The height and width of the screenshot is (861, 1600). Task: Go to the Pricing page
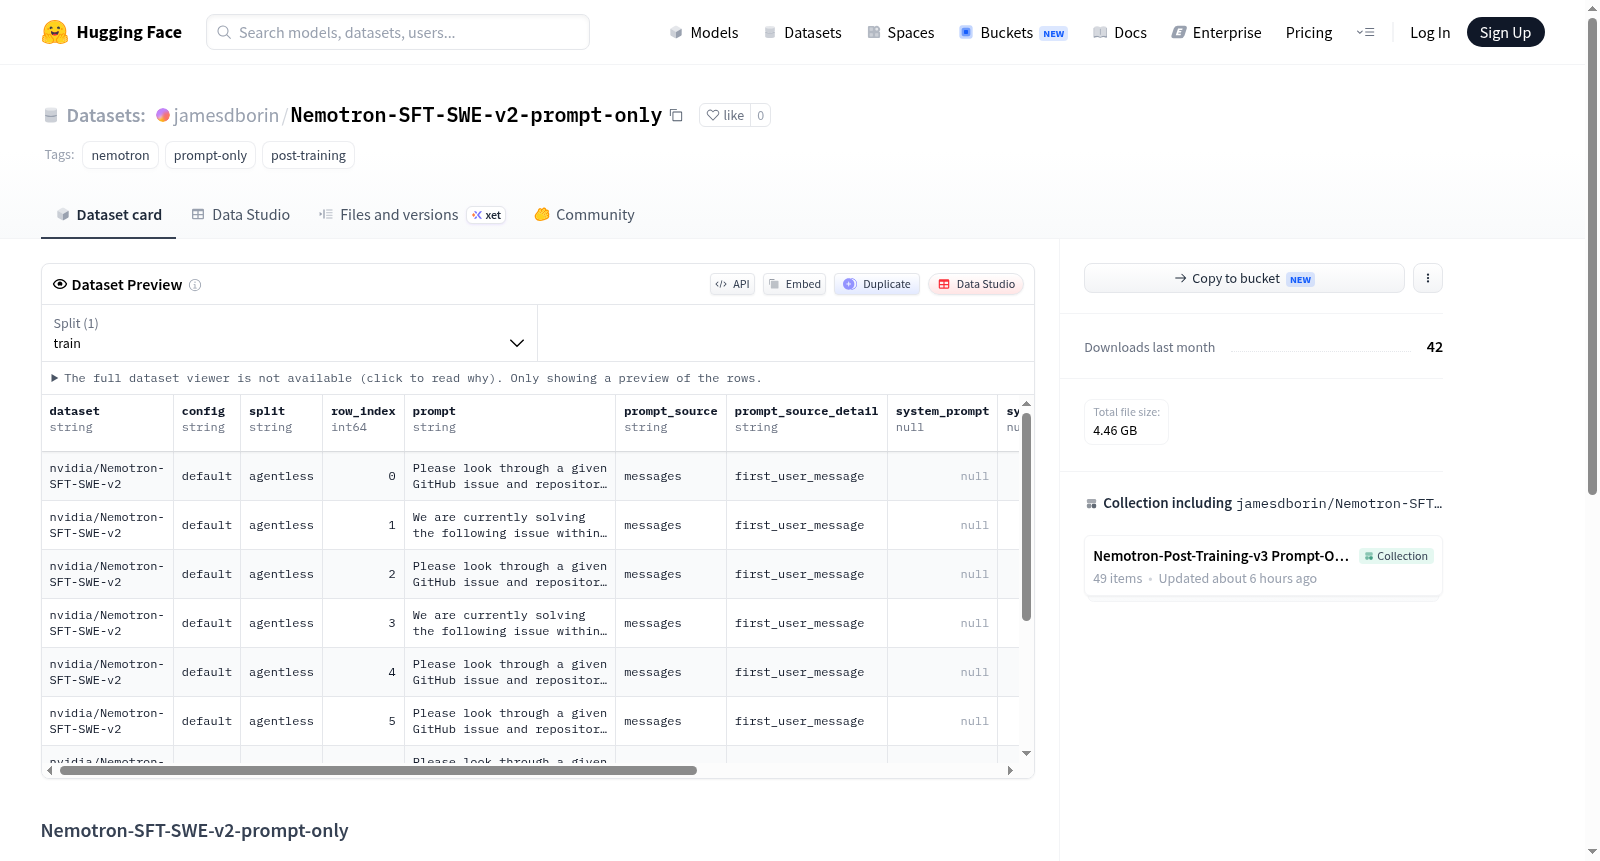click(1309, 32)
